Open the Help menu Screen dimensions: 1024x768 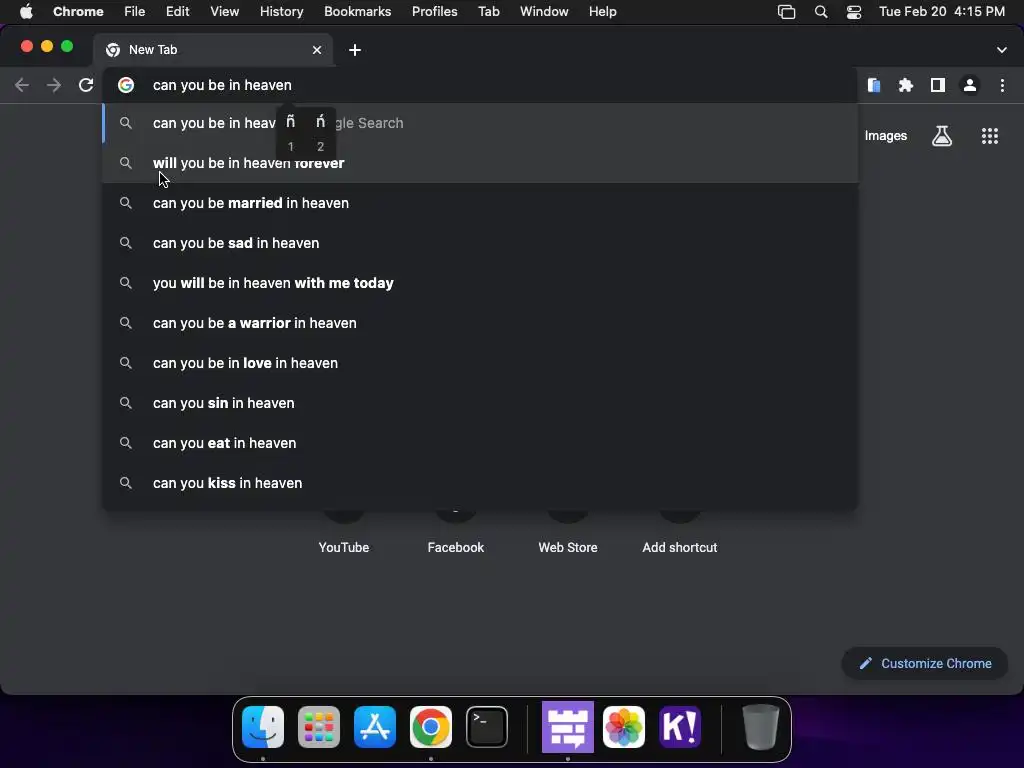(602, 12)
